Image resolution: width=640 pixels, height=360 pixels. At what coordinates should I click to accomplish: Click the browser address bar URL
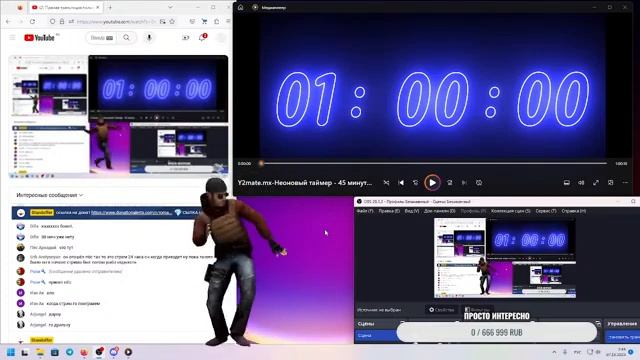click(116, 21)
